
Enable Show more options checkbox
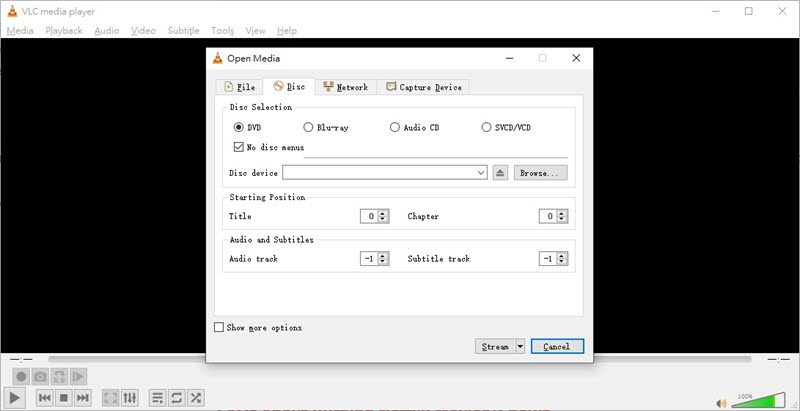(219, 327)
